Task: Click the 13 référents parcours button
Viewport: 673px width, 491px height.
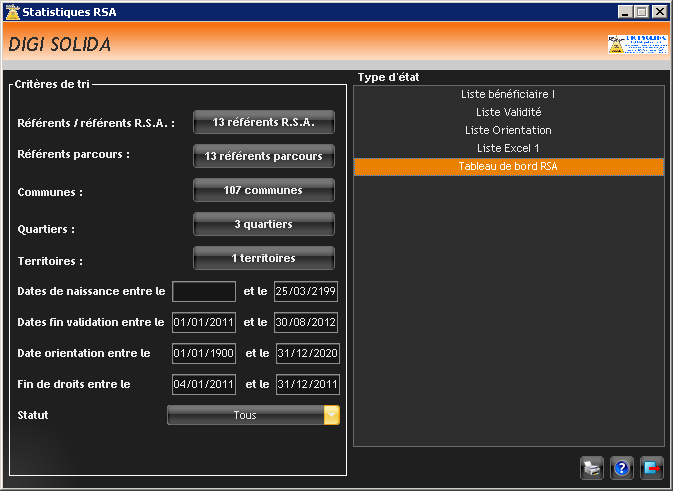Action: [x=263, y=156]
